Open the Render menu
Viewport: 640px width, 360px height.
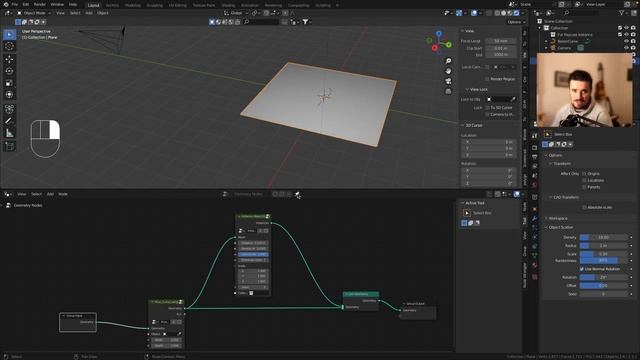point(40,4)
